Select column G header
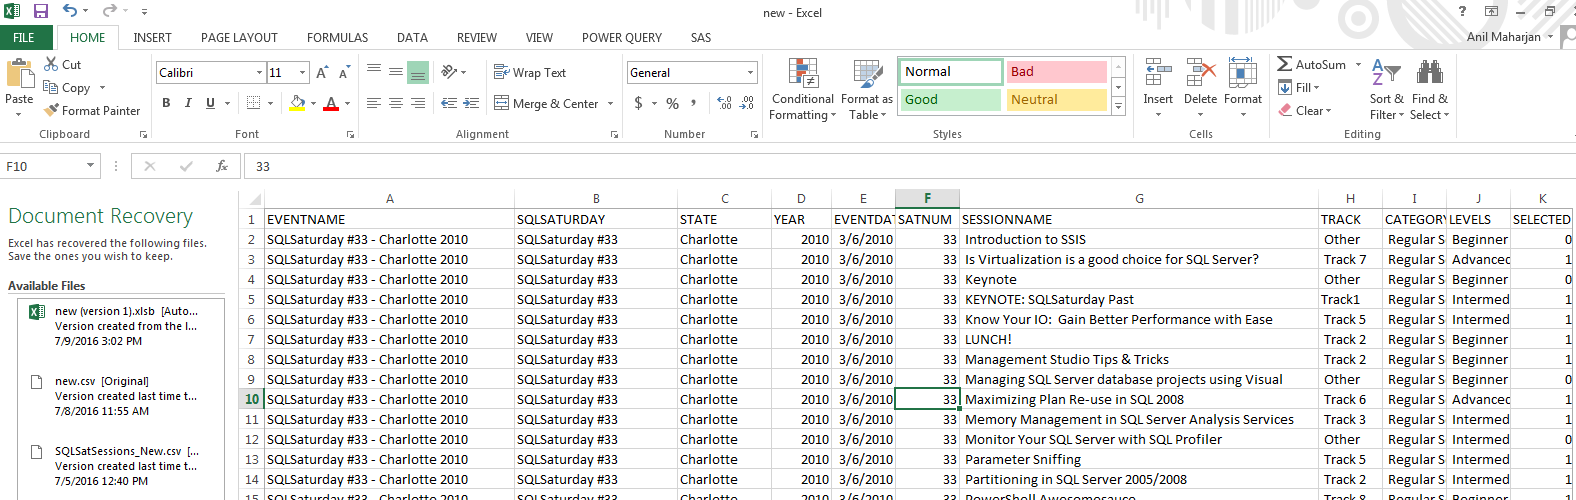Image resolution: width=1576 pixels, height=500 pixels. click(1139, 198)
